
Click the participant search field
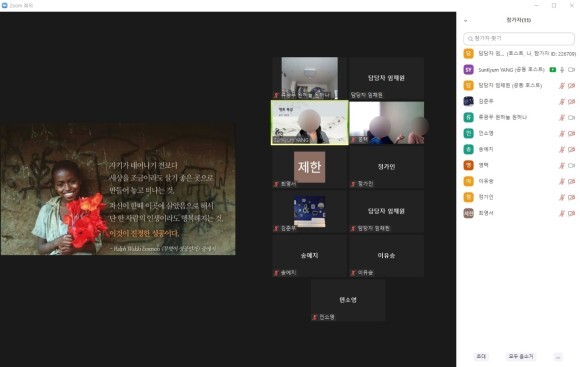pyautogui.click(x=519, y=38)
